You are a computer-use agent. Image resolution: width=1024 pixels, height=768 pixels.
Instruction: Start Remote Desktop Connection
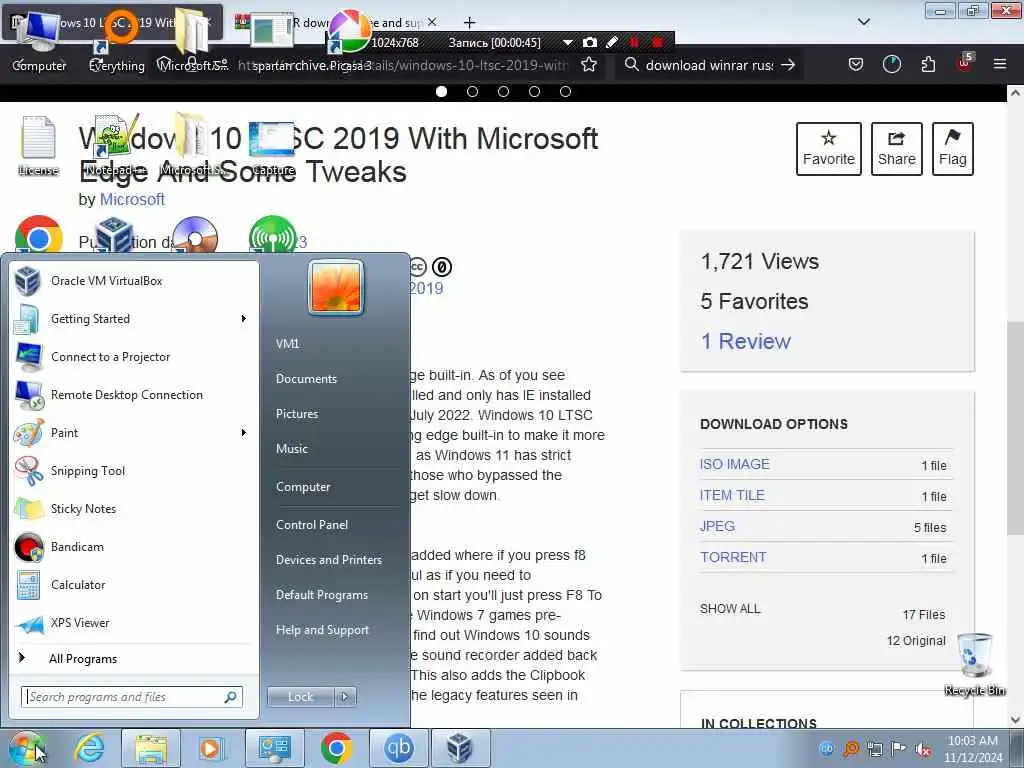tap(134, 394)
